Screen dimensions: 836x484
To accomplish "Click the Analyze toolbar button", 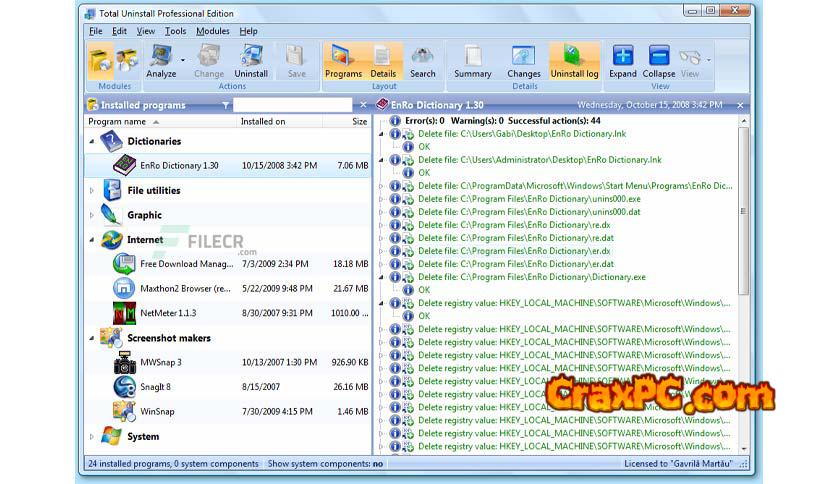I will pos(161,61).
